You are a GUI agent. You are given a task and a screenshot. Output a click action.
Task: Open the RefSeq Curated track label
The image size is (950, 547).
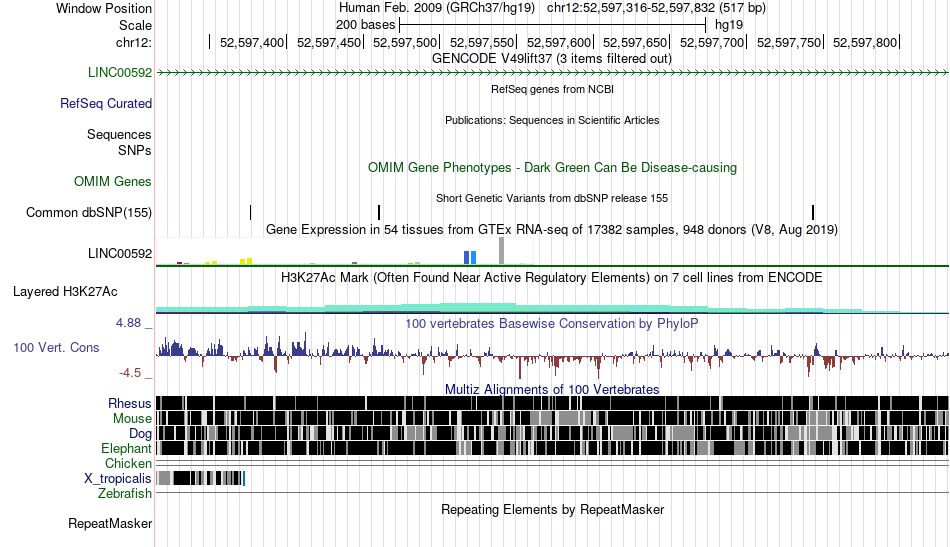105,104
